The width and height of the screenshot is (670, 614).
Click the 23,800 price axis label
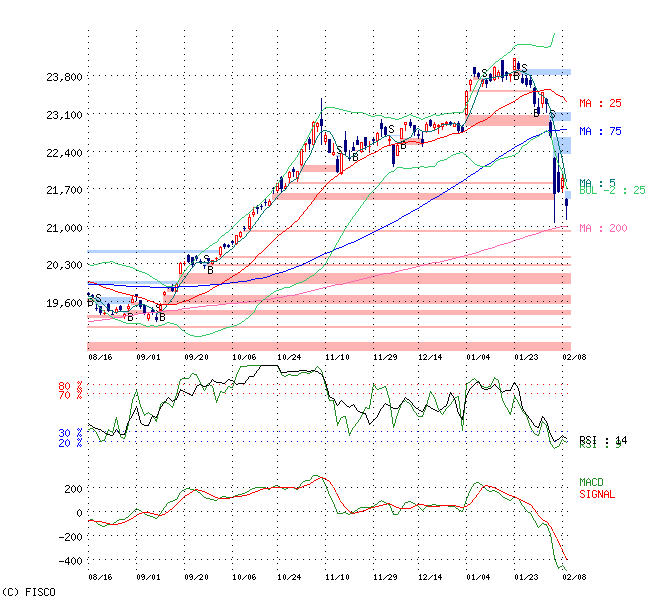[65, 77]
